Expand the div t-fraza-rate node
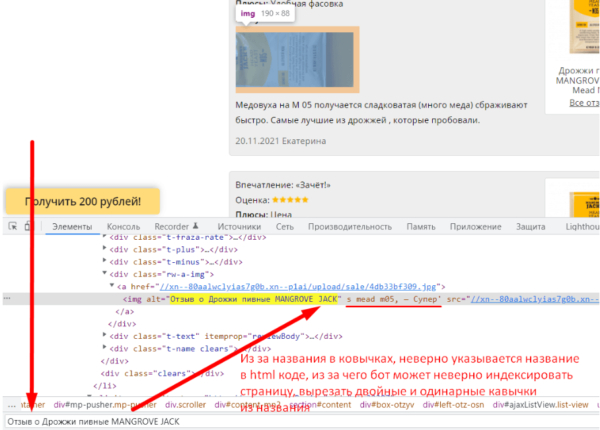This screenshot has height=430, width=600. tap(104, 237)
